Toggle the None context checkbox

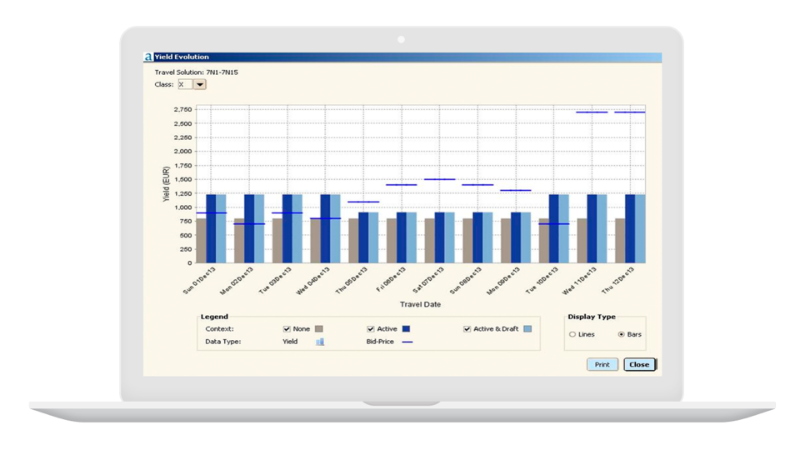tap(287, 328)
